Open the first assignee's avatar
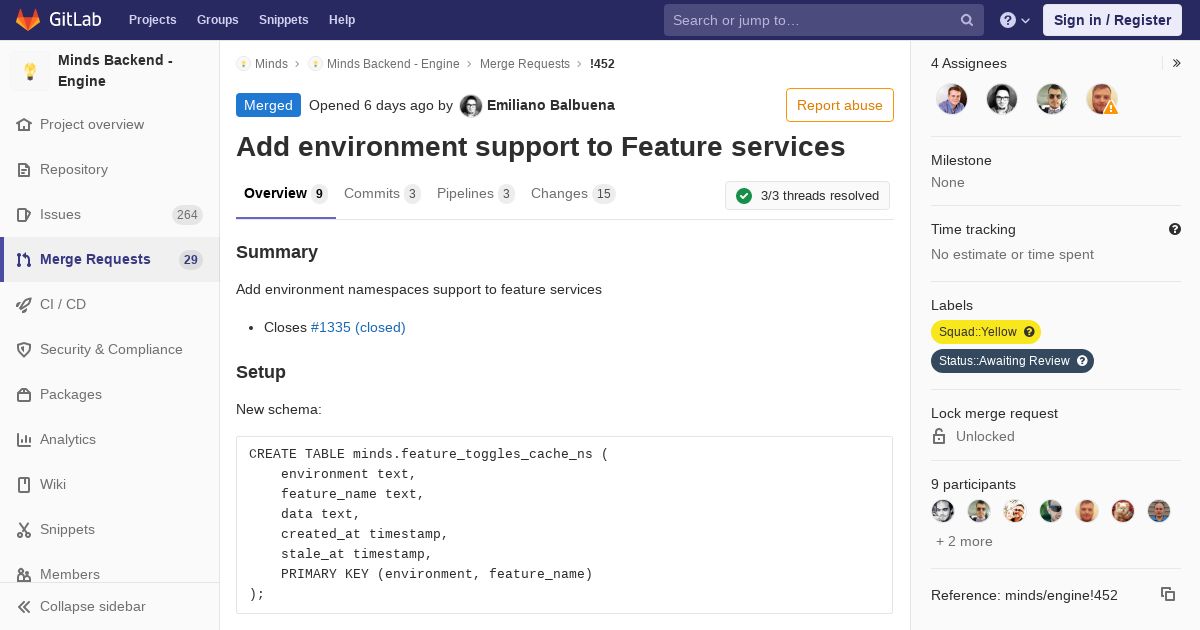 [951, 99]
